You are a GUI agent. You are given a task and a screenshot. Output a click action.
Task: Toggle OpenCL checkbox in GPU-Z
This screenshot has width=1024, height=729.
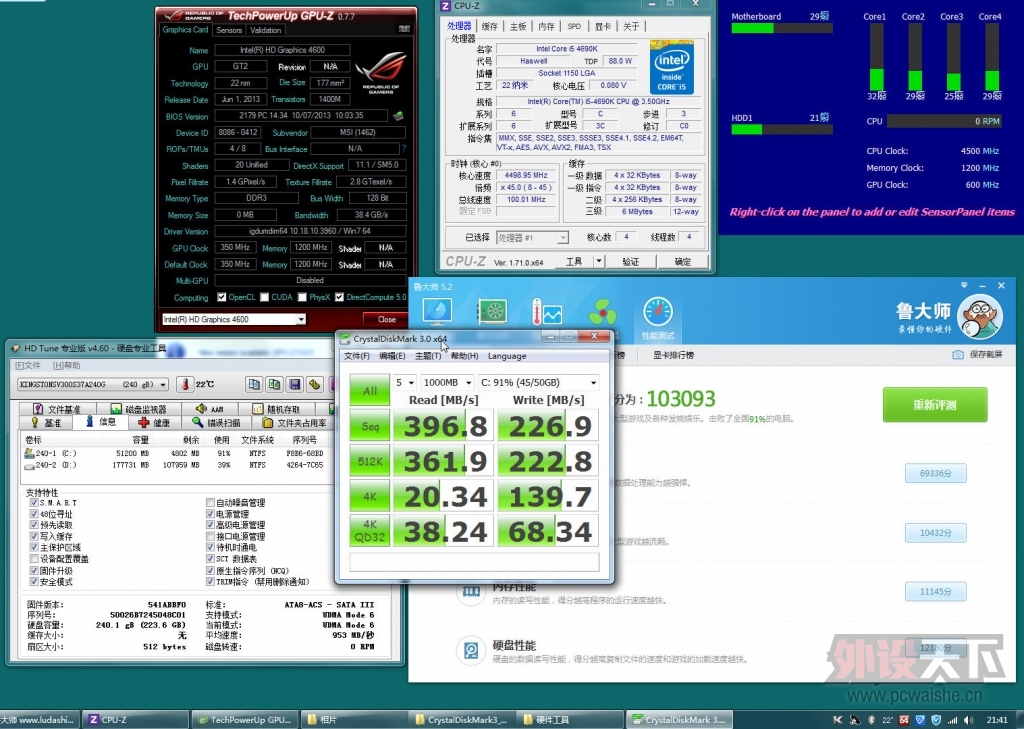pos(221,297)
